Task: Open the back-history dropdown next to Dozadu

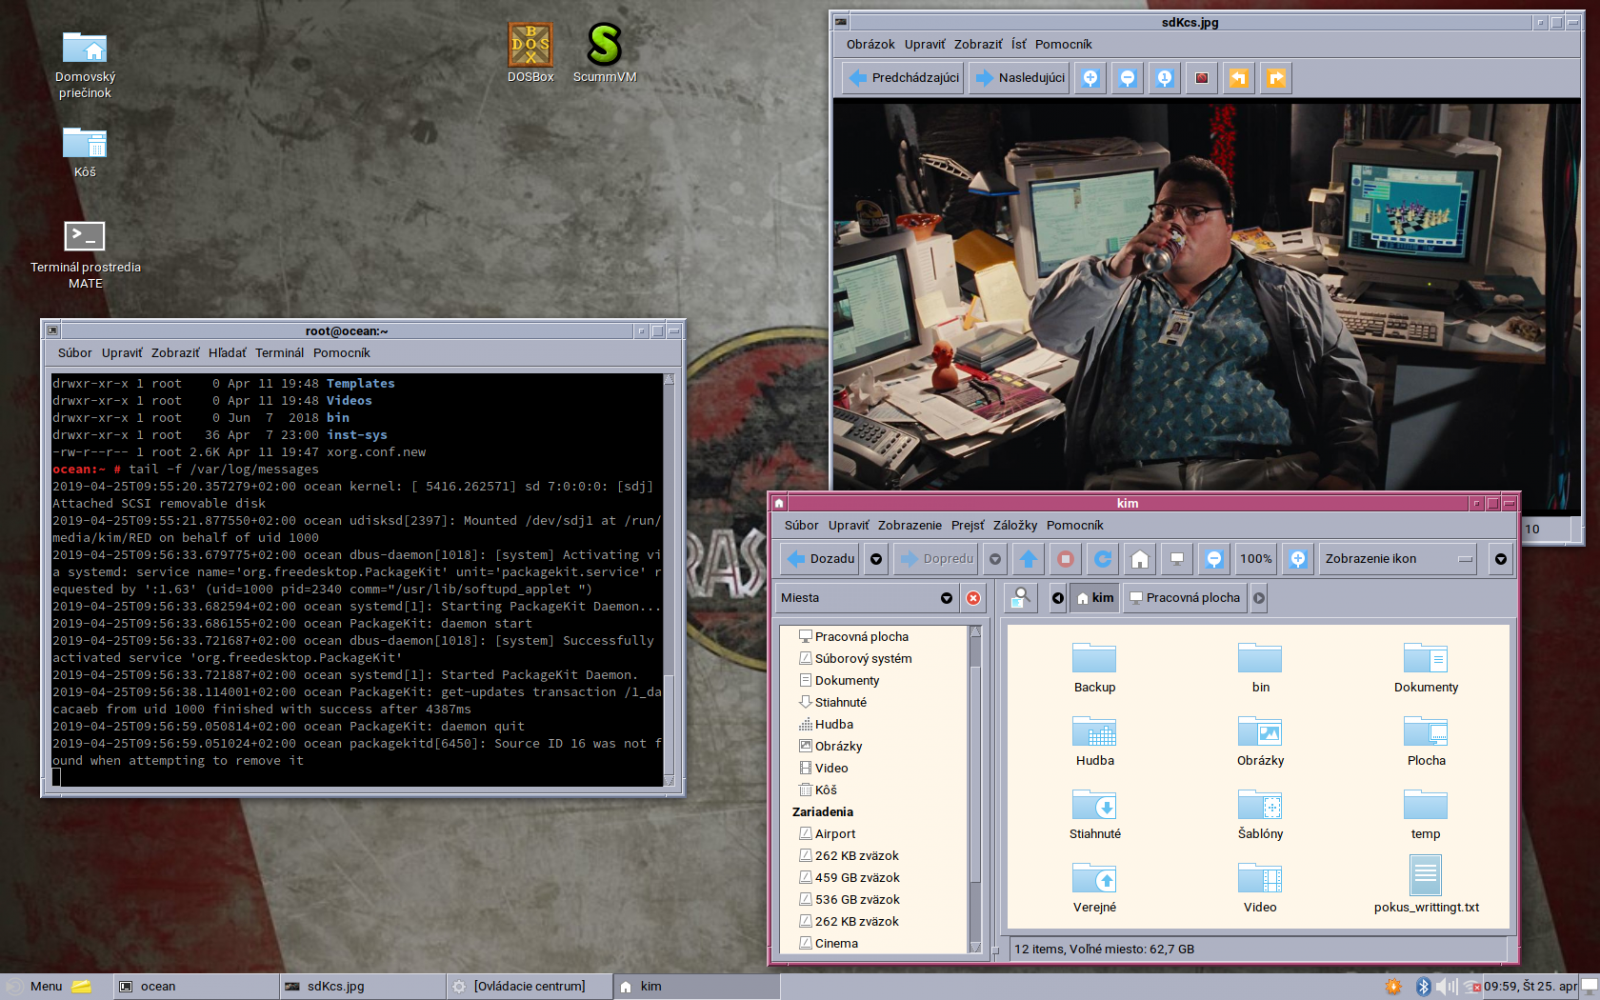Action: click(x=876, y=559)
